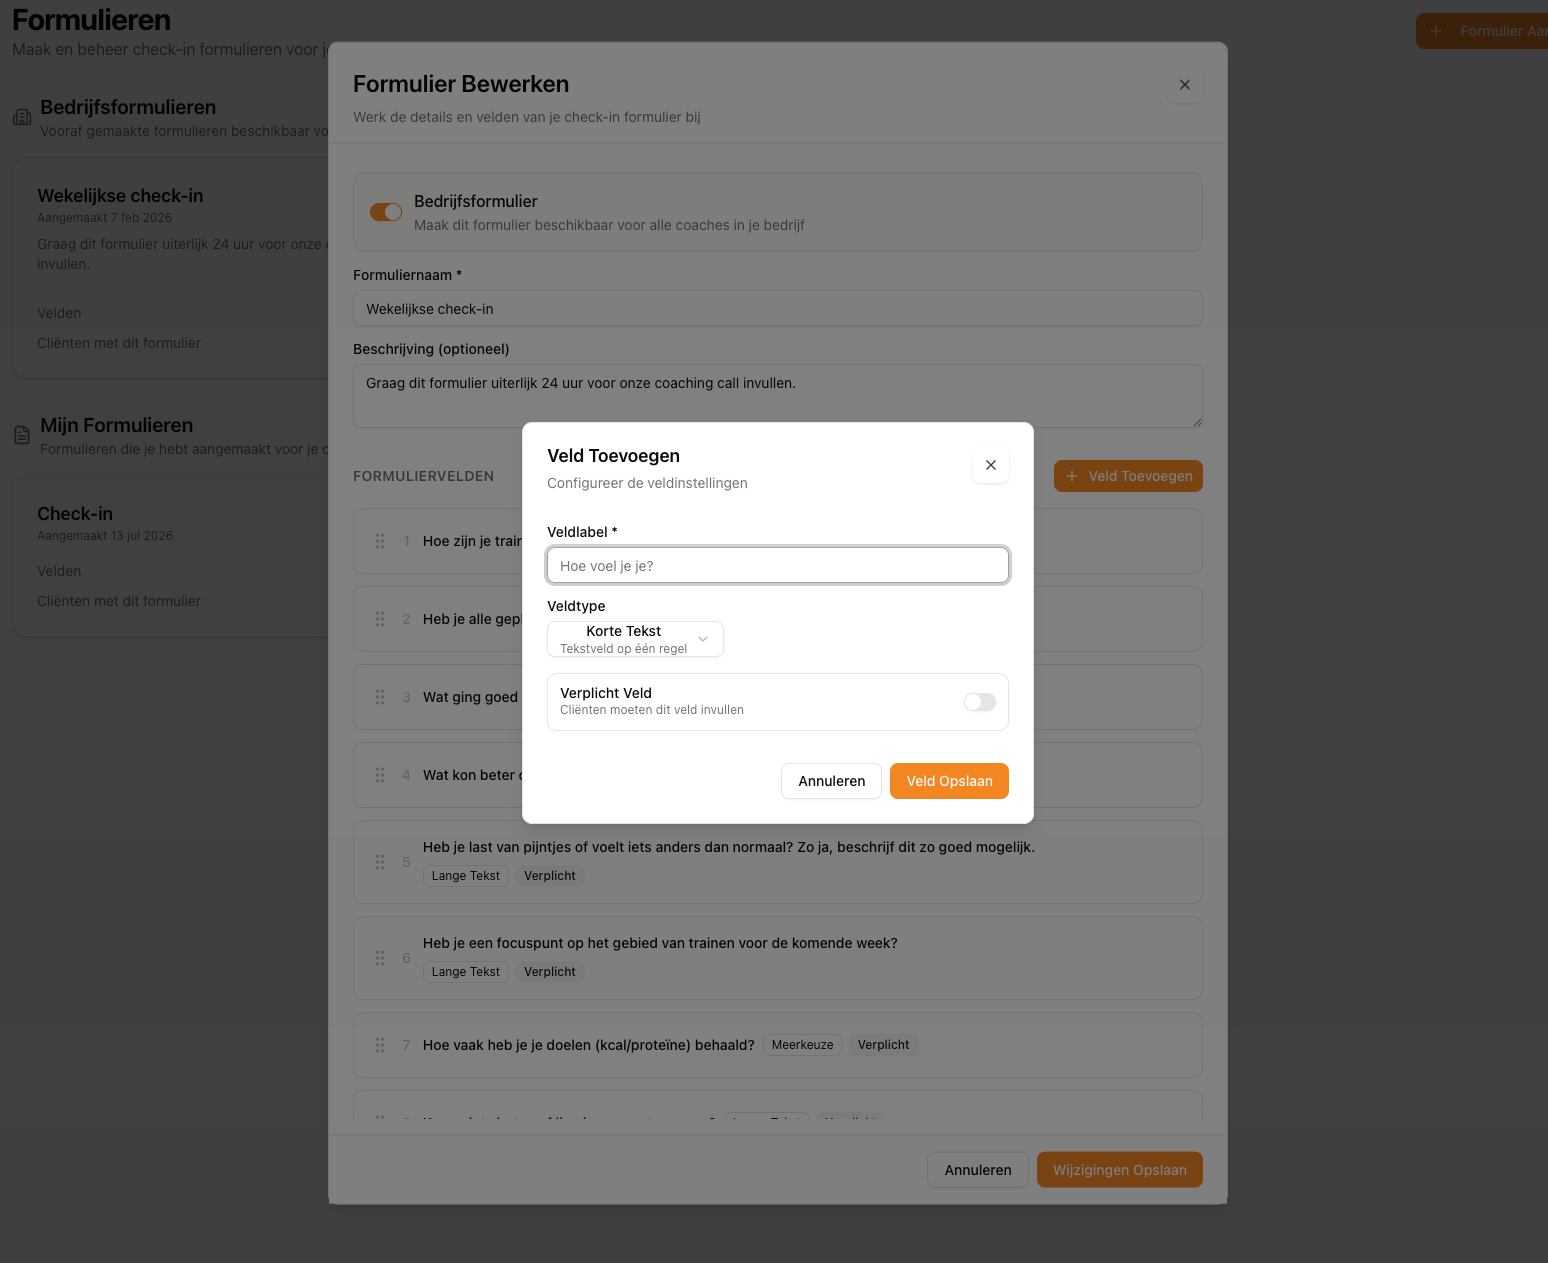
Task: Click drag handle of field 1
Action: pyautogui.click(x=380, y=541)
